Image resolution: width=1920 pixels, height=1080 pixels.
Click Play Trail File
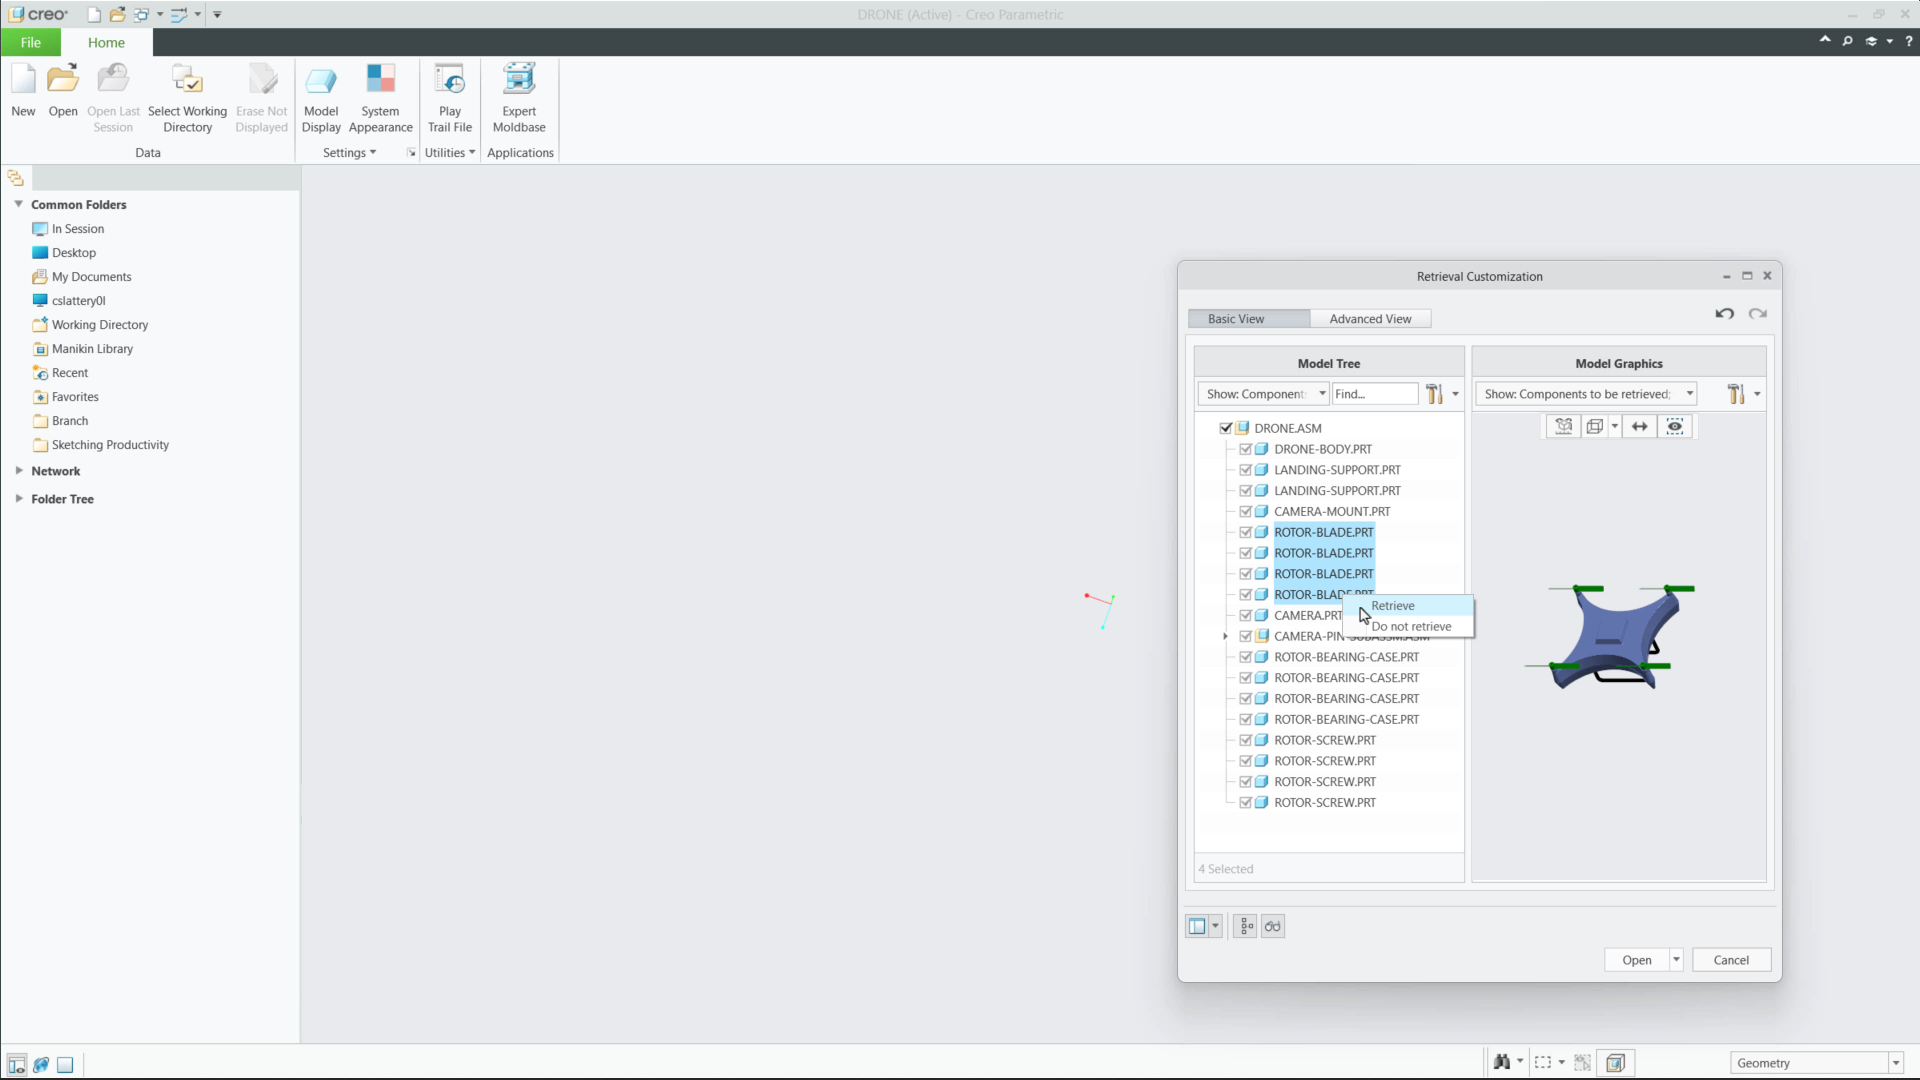(450, 98)
